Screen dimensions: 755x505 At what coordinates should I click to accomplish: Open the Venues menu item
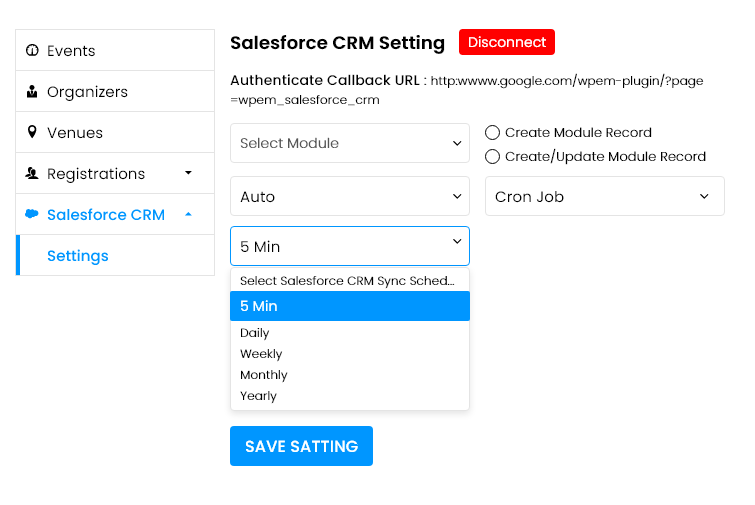point(115,132)
